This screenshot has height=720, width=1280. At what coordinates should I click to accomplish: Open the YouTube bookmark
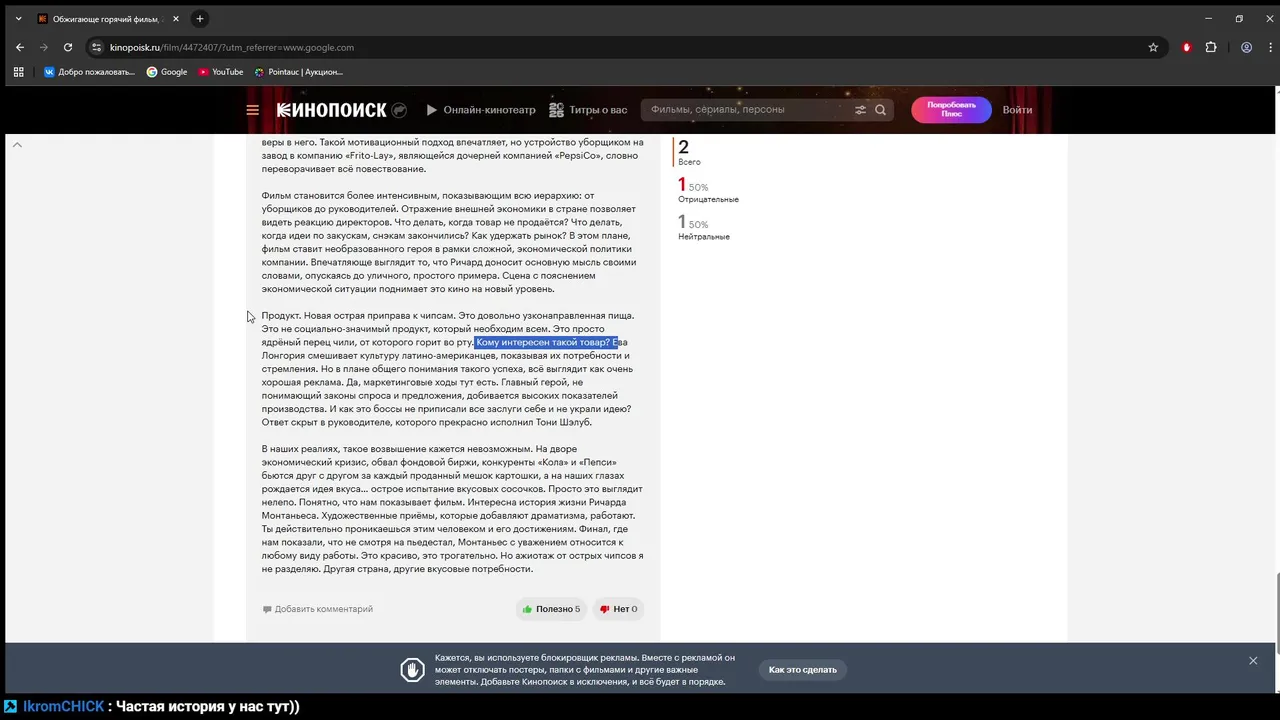(x=221, y=72)
